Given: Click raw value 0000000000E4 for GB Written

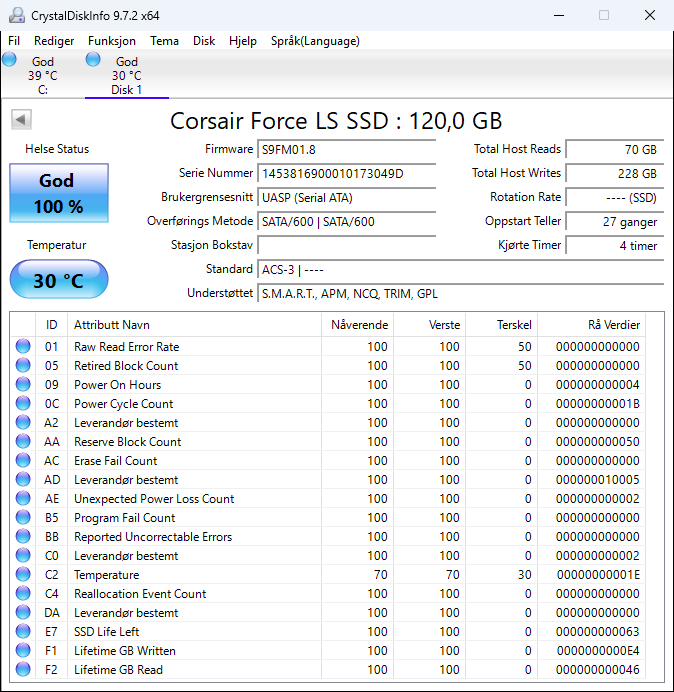Looking at the screenshot, I should (x=598, y=651).
